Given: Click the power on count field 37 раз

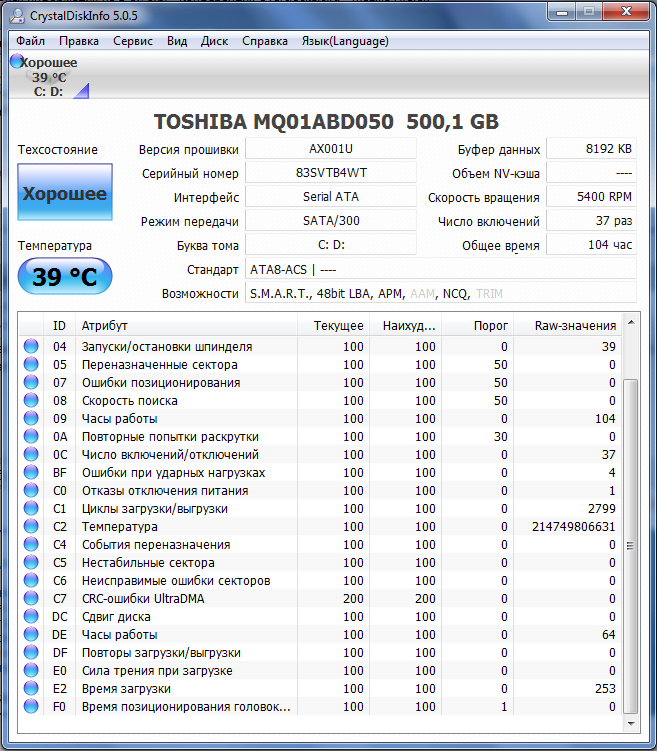Looking at the screenshot, I should [591, 221].
